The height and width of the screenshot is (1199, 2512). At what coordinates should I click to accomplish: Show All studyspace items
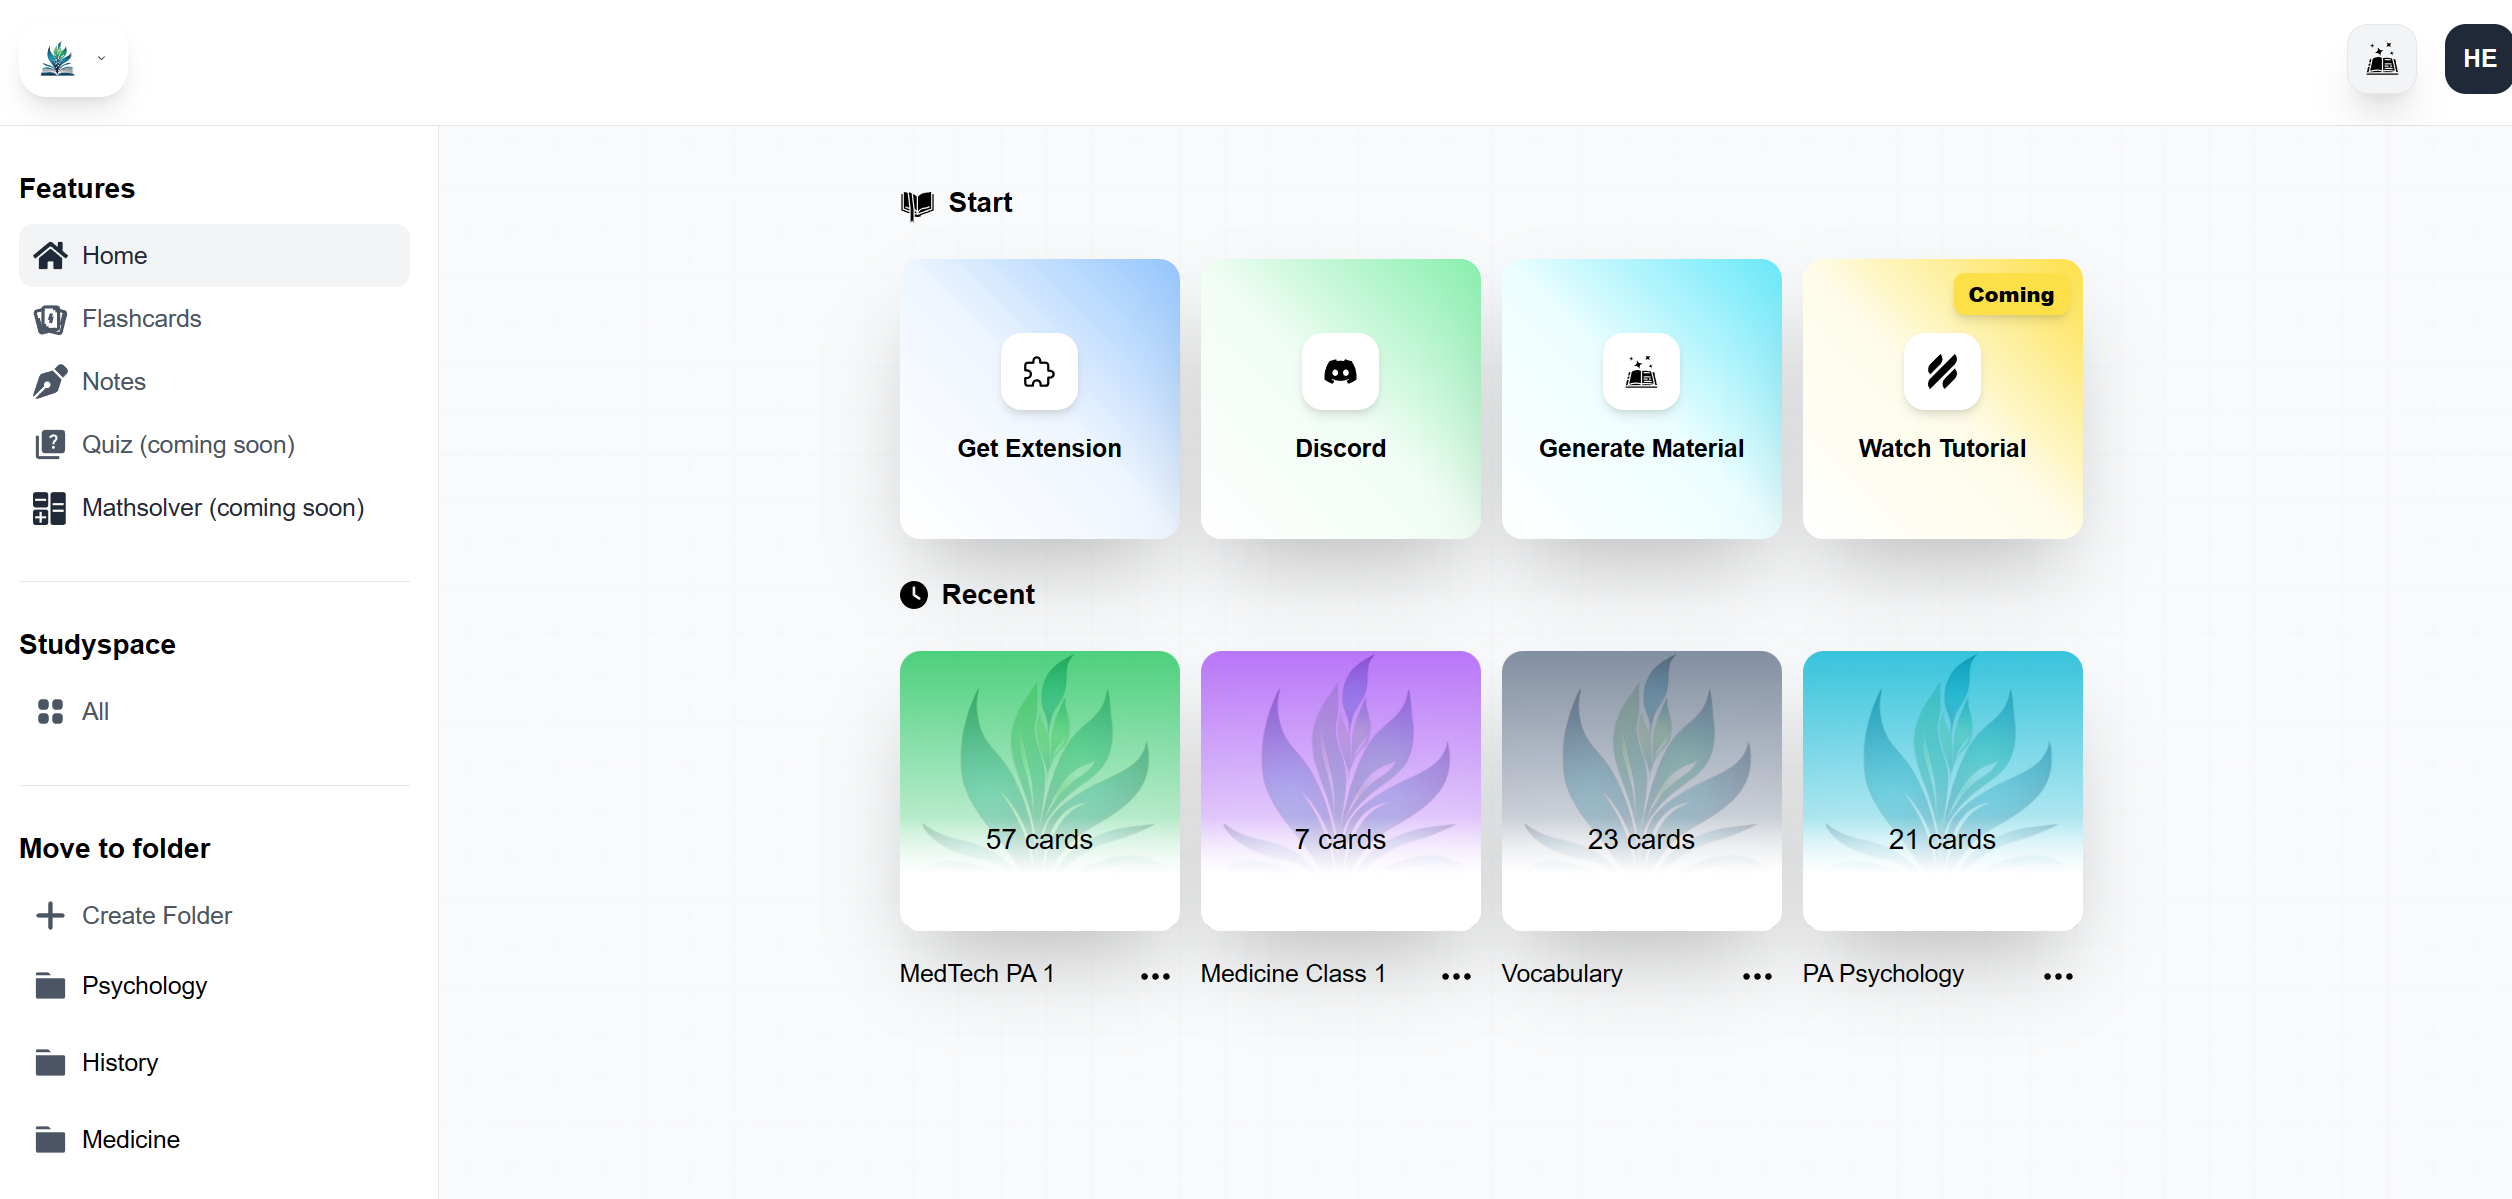click(95, 711)
